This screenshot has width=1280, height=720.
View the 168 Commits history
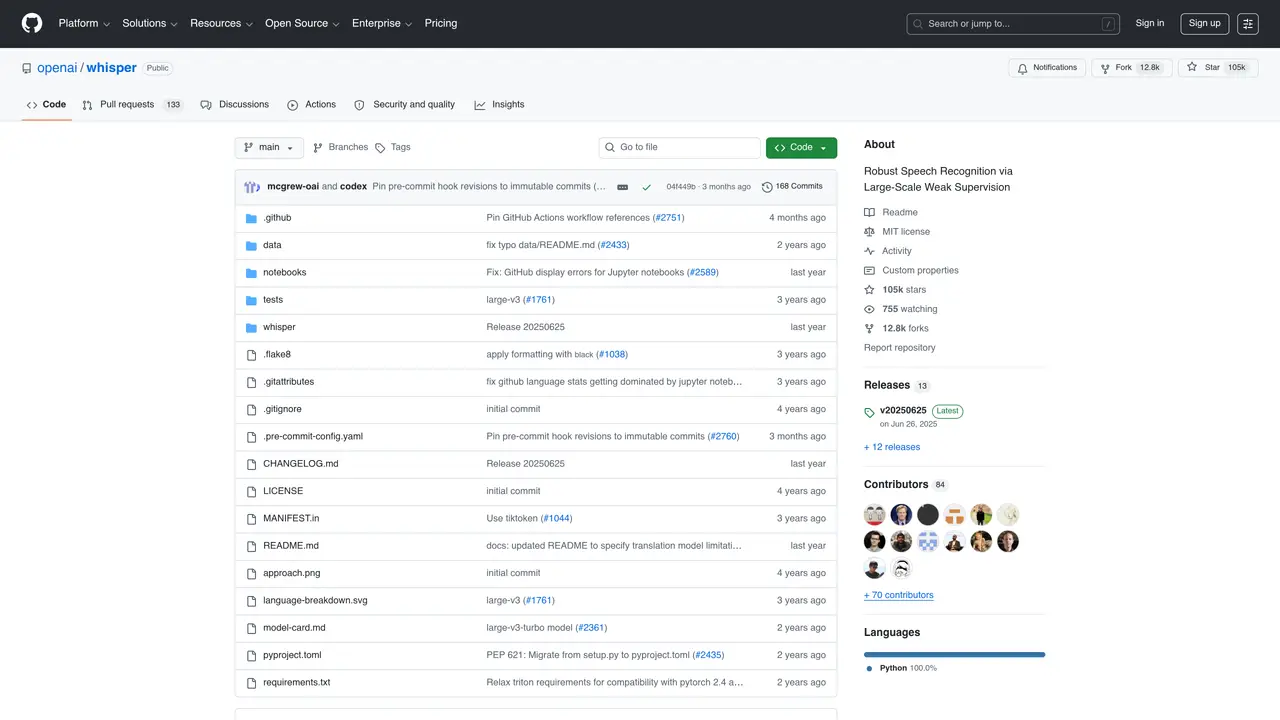(x=792, y=187)
